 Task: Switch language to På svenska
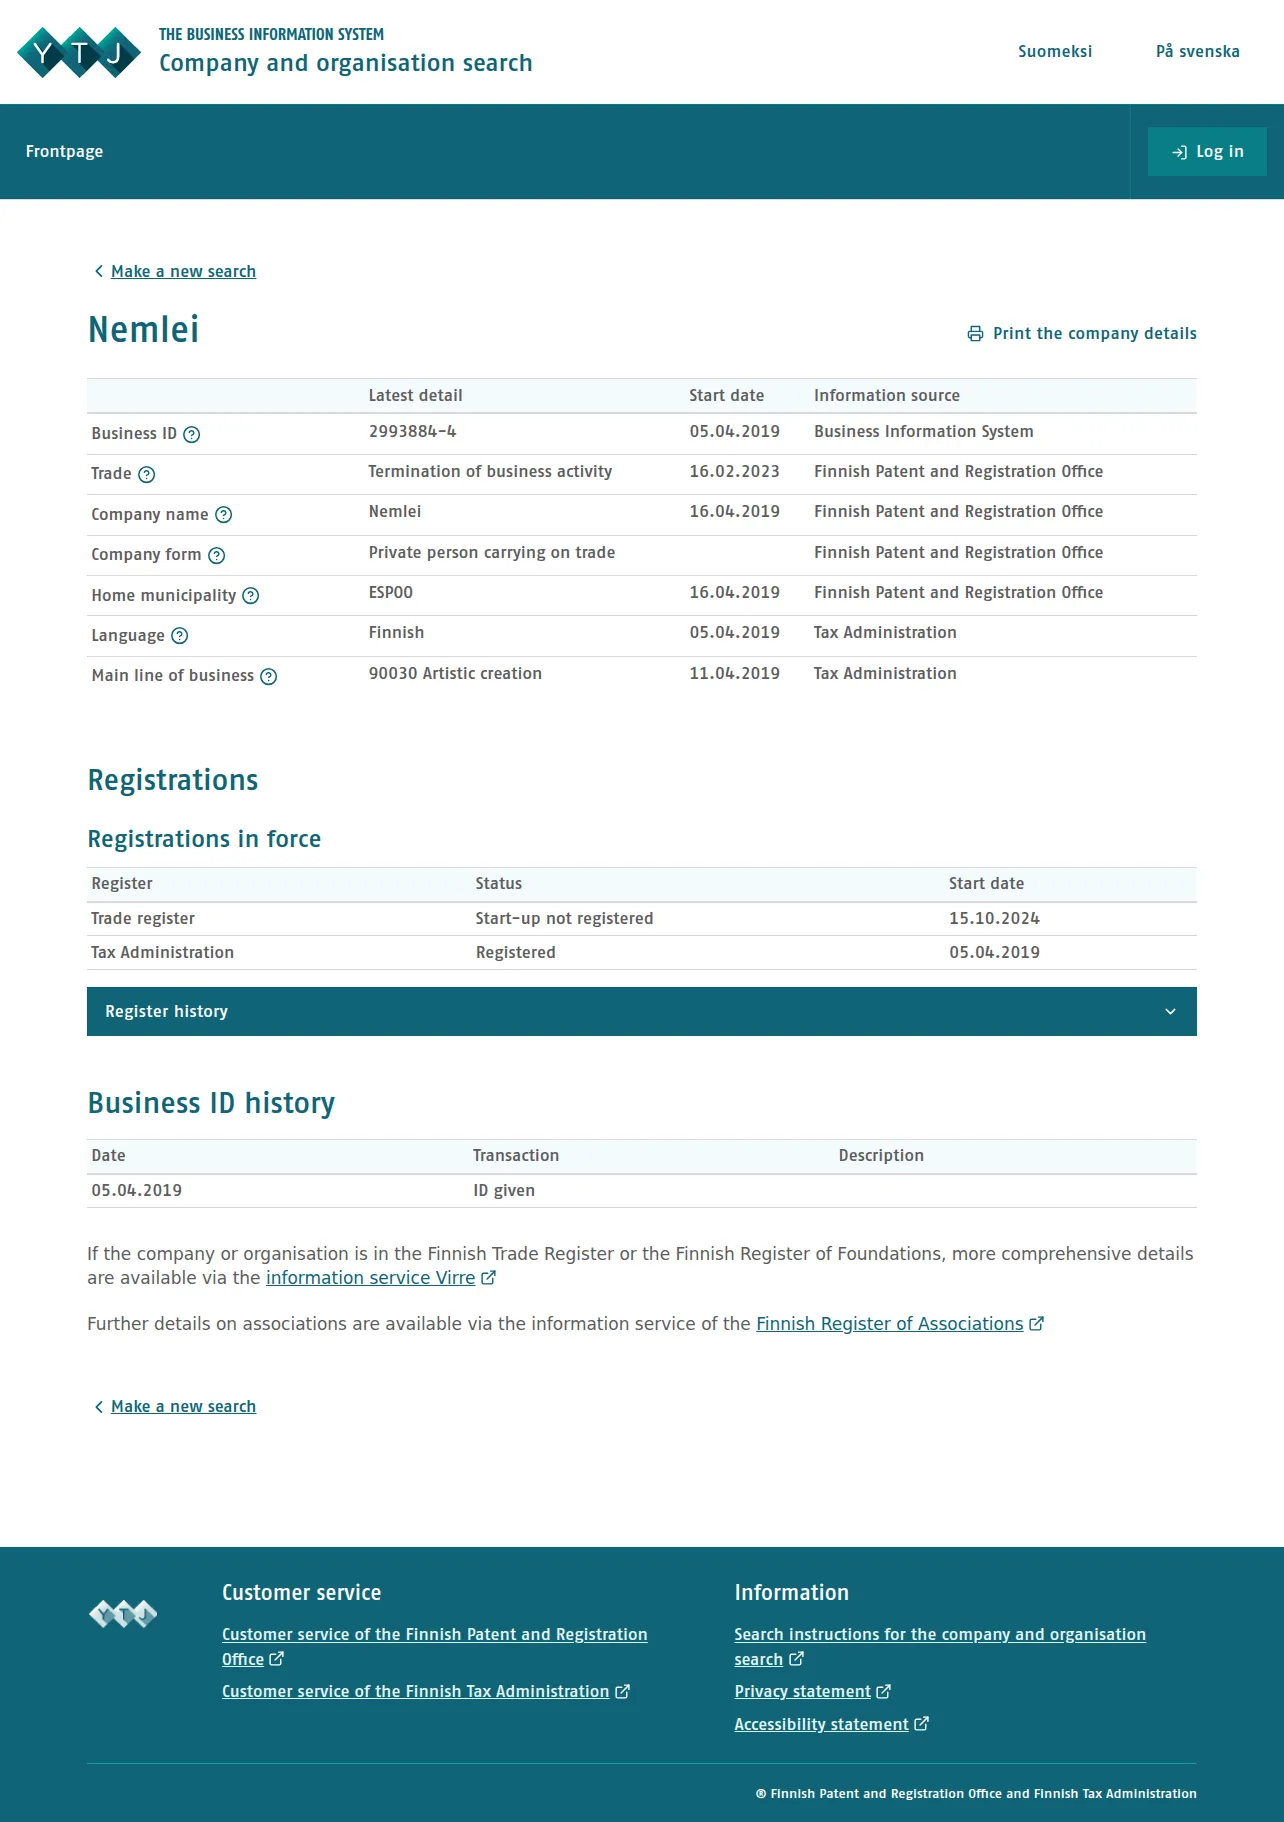[x=1198, y=51]
